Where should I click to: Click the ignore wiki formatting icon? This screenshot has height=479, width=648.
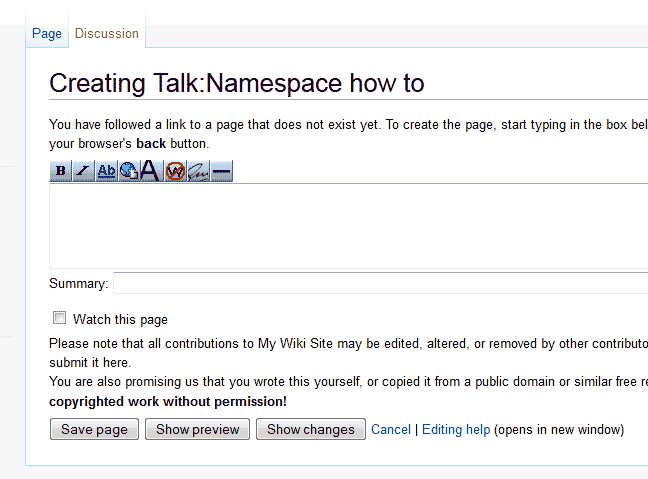[x=174, y=171]
